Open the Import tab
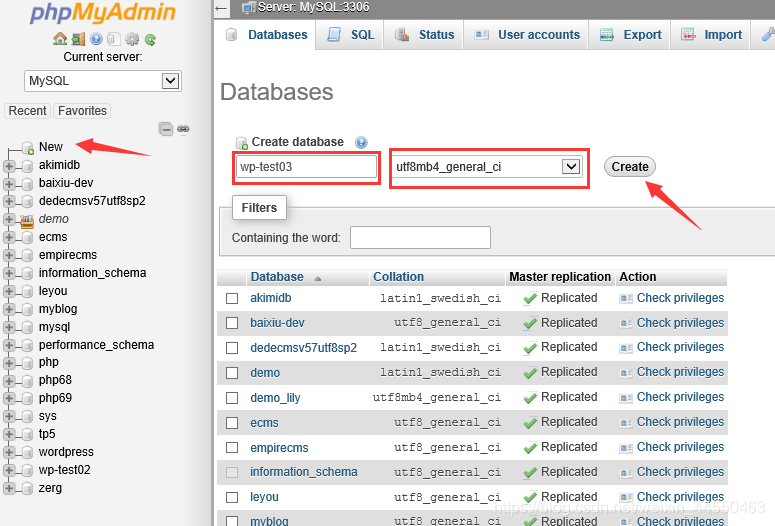The height and width of the screenshot is (526, 775). pos(711,35)
